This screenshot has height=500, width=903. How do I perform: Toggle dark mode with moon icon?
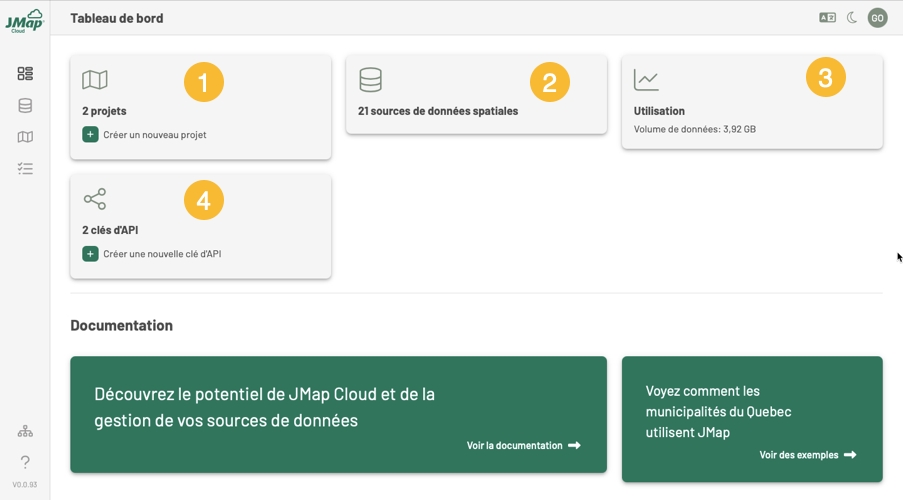click(x=852, y=18)
